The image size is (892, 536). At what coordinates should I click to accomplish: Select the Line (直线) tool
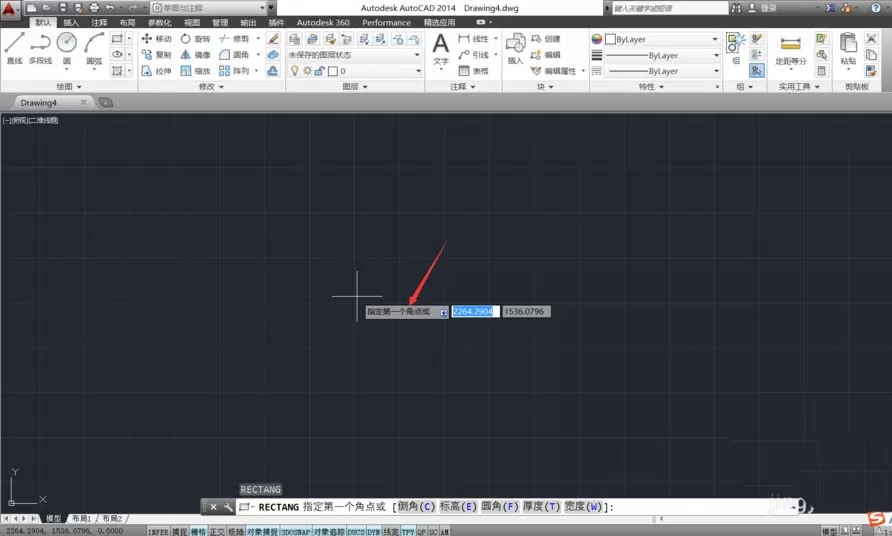click(x=14, y=48)
